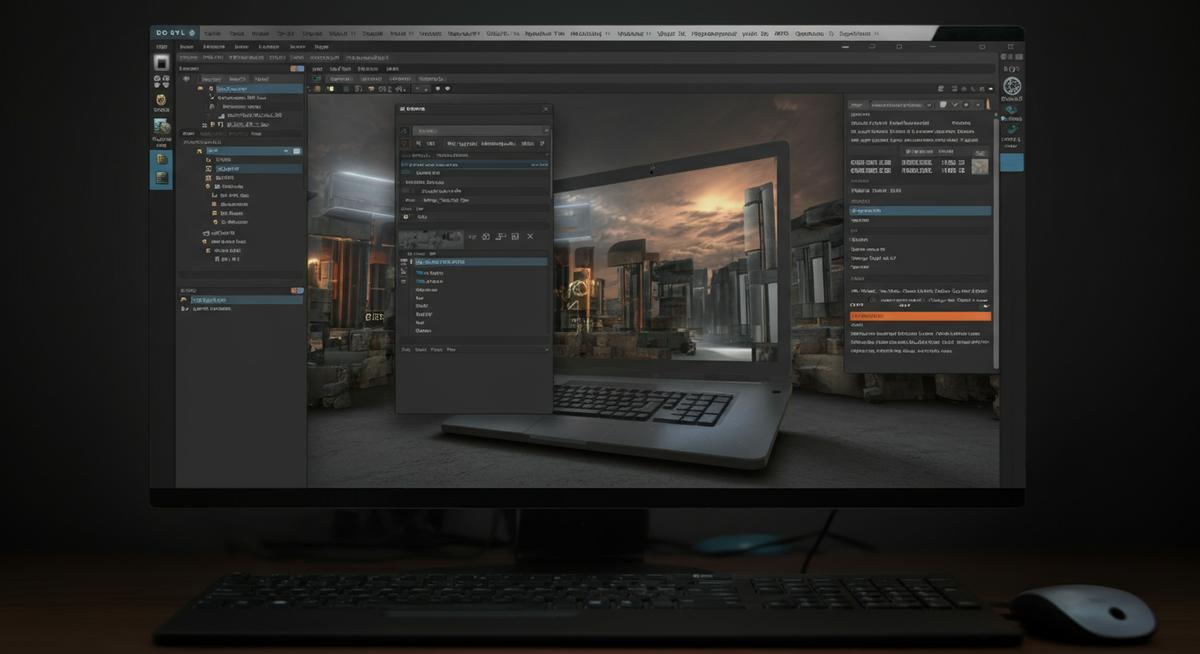Select the blue highlighted row in the dialog's lower list

(x=480, y=262)
